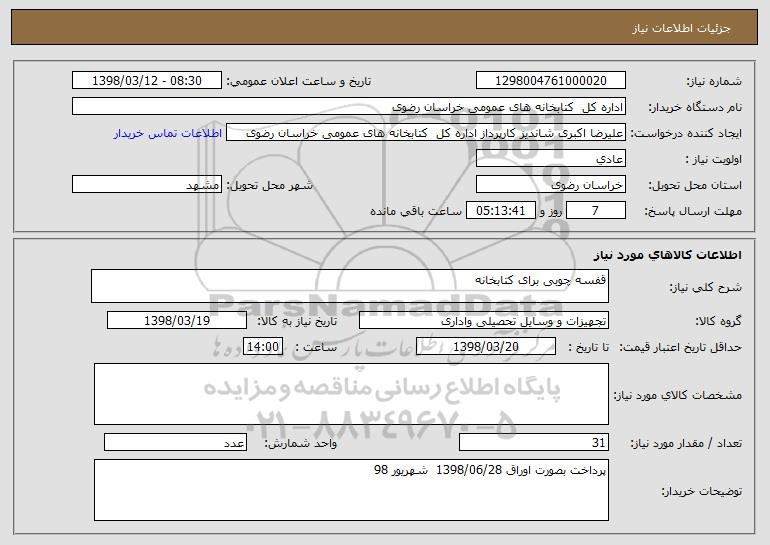This screenshot has height=545, width=770.
Task: Click the جزئیات اطلاعات نیاز header title
Action: coord(681,28)
